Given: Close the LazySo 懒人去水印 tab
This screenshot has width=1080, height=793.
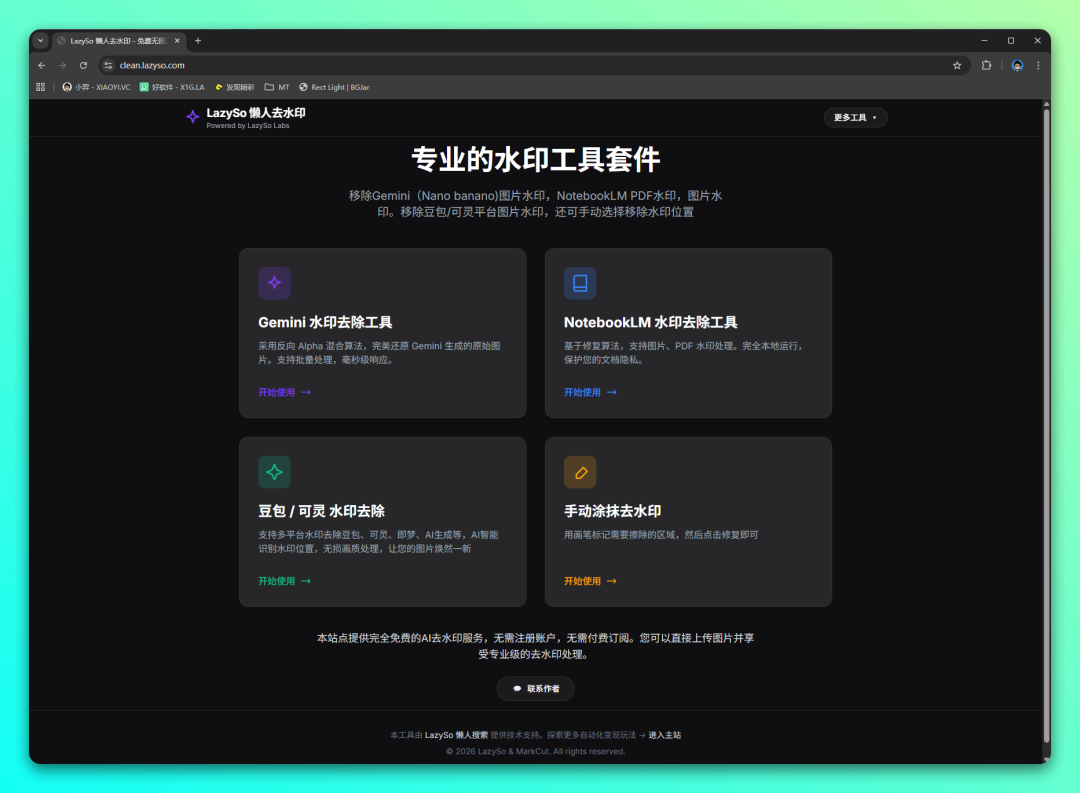Looking at the screenshot, I should tap(177, 41).
